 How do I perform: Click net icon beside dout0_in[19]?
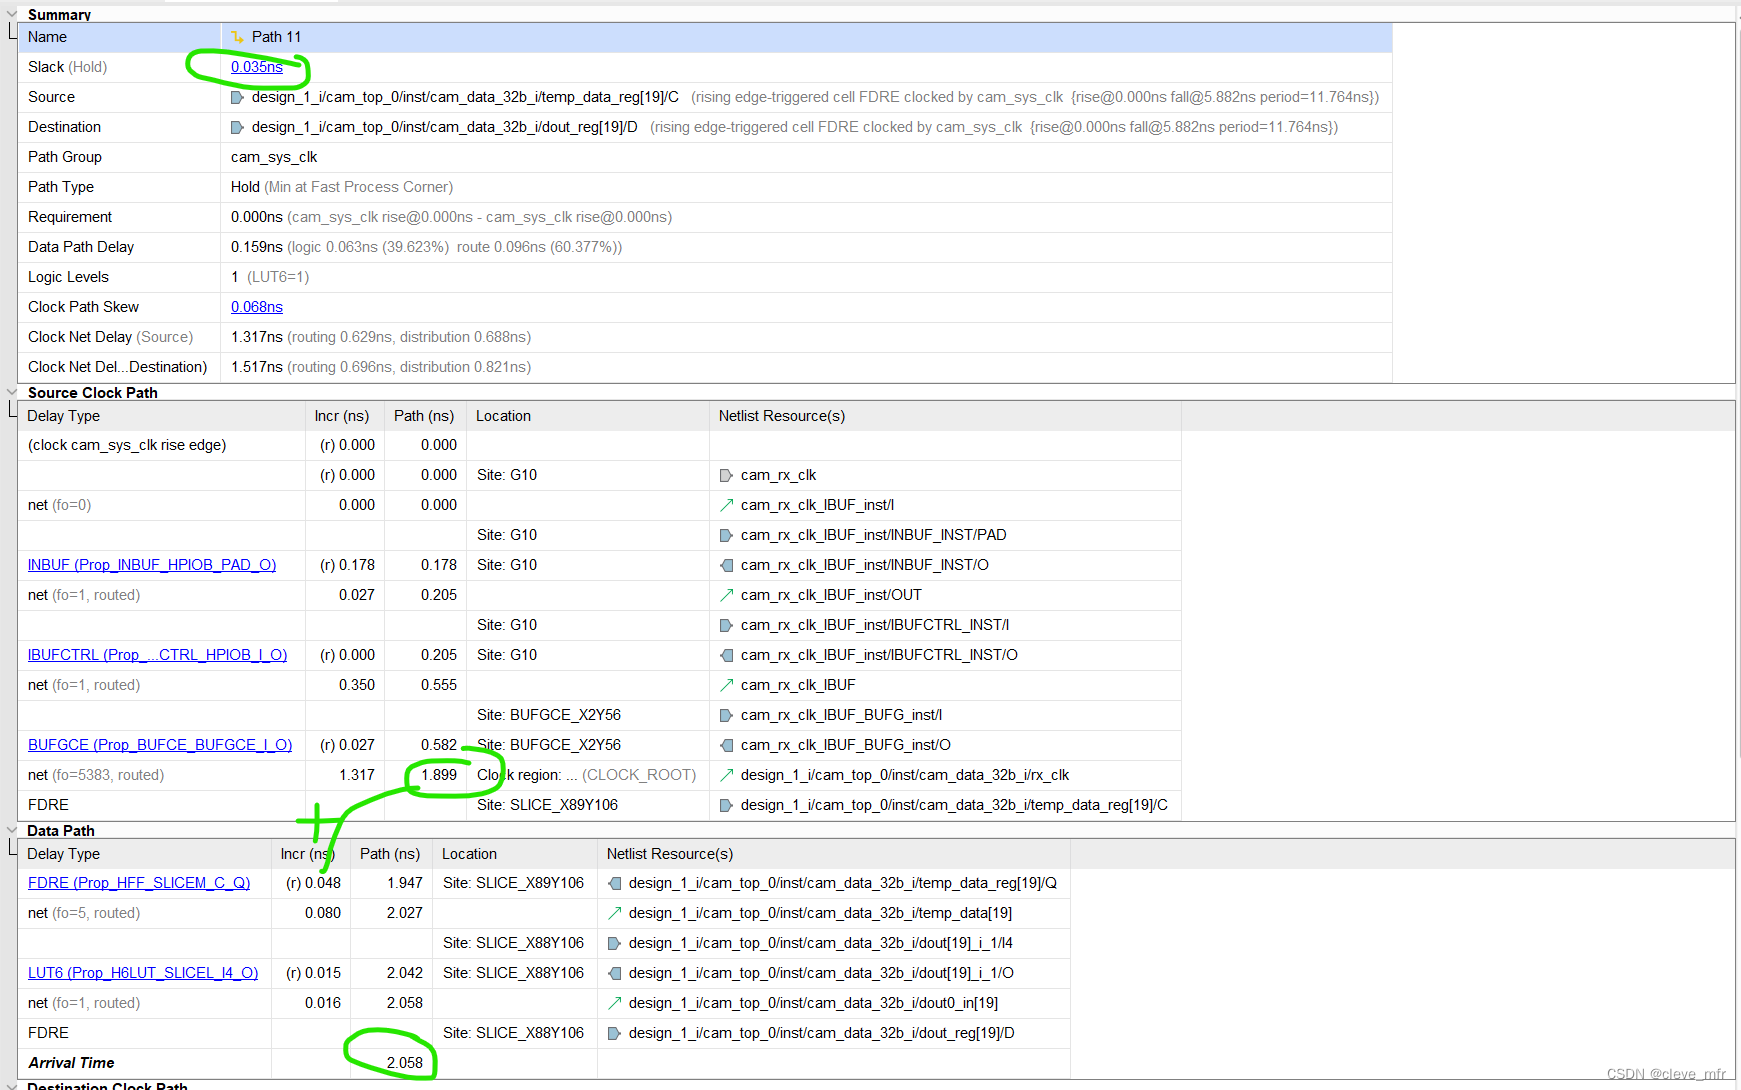point(615,1003)
